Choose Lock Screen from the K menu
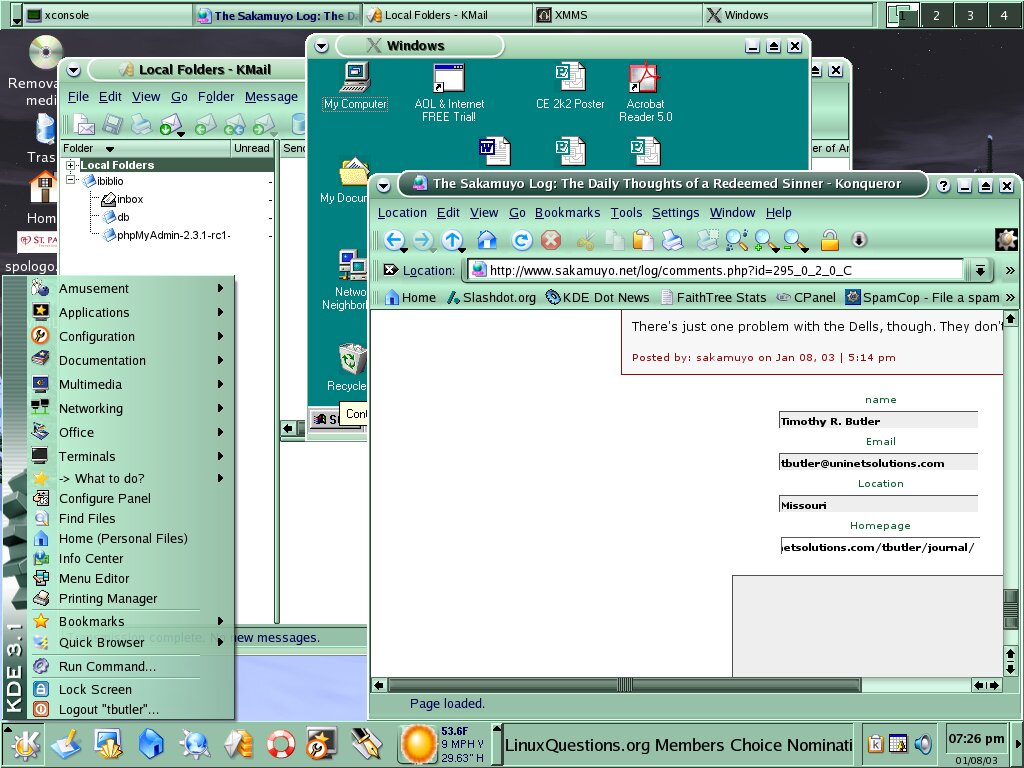The width and height of the screenshot is (1024, 768). point(131,689)
